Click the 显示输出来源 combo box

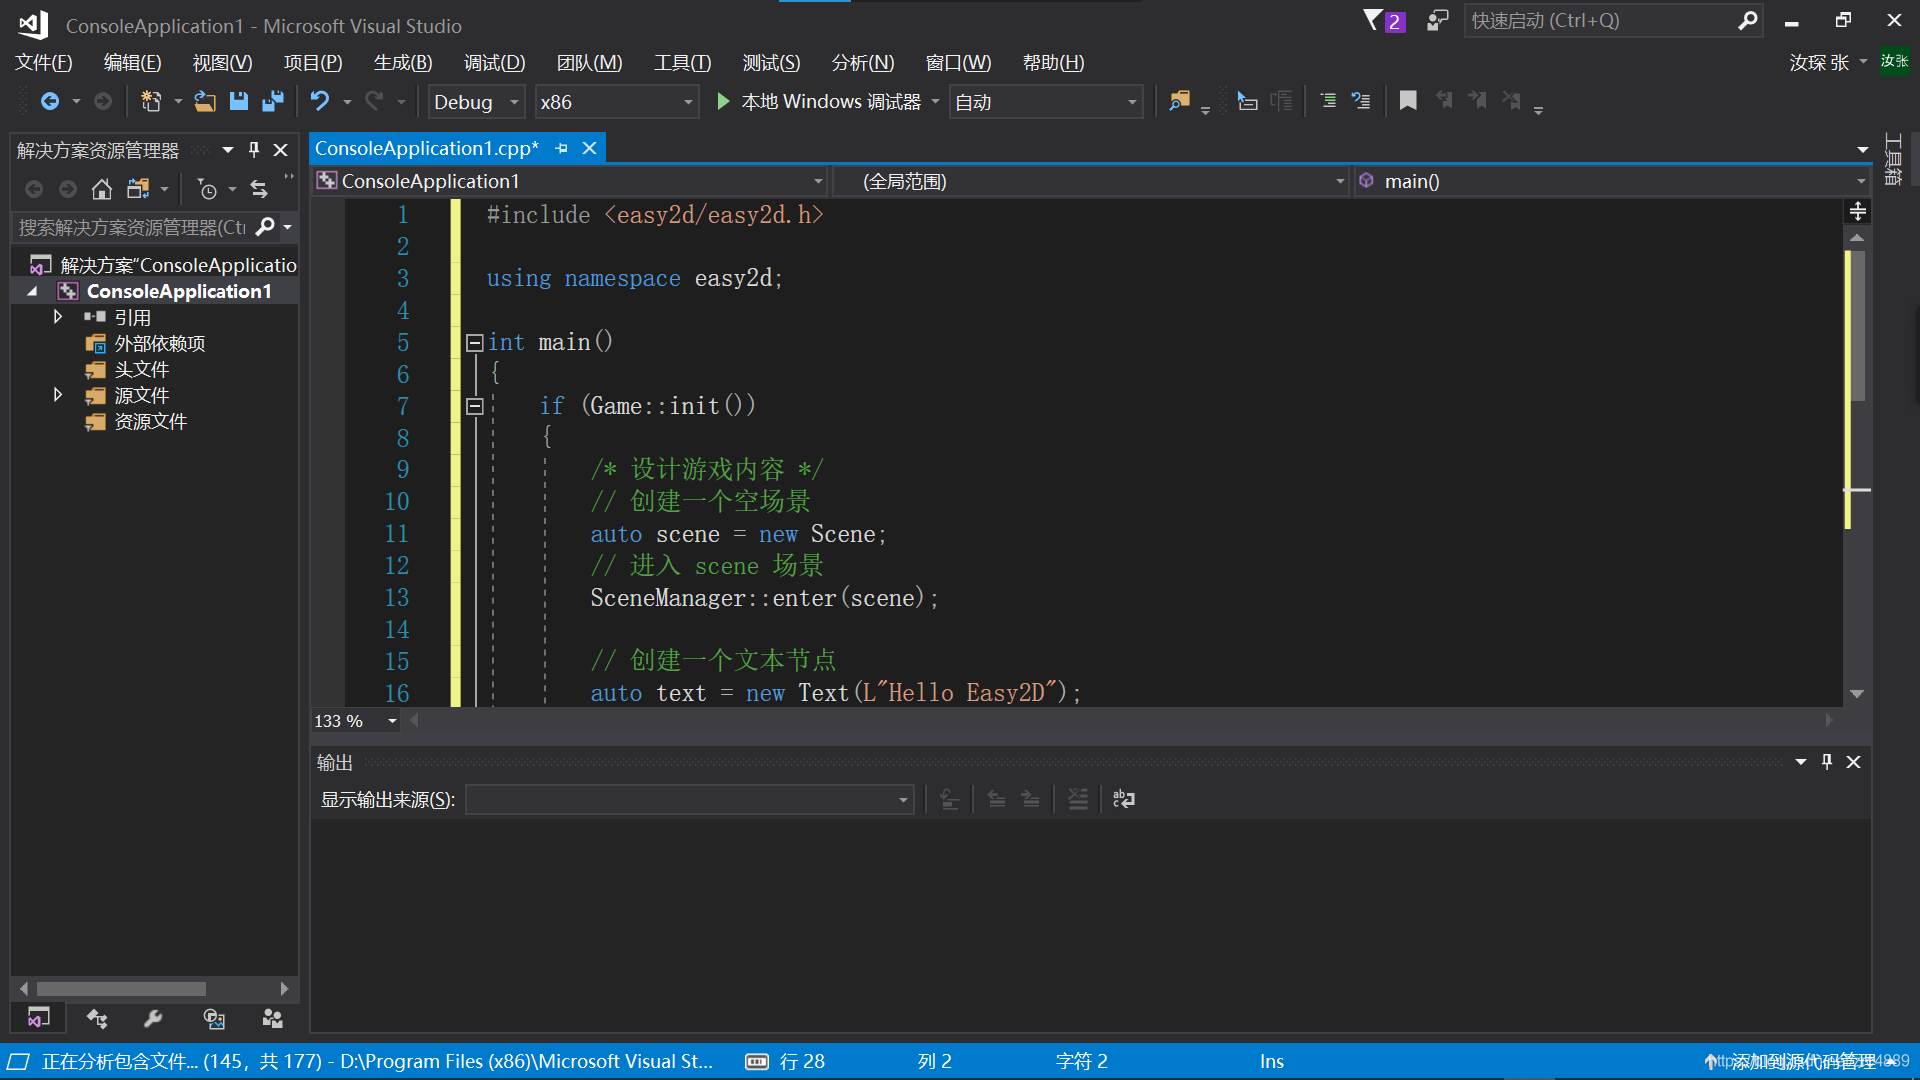click(x=688, y=799)
